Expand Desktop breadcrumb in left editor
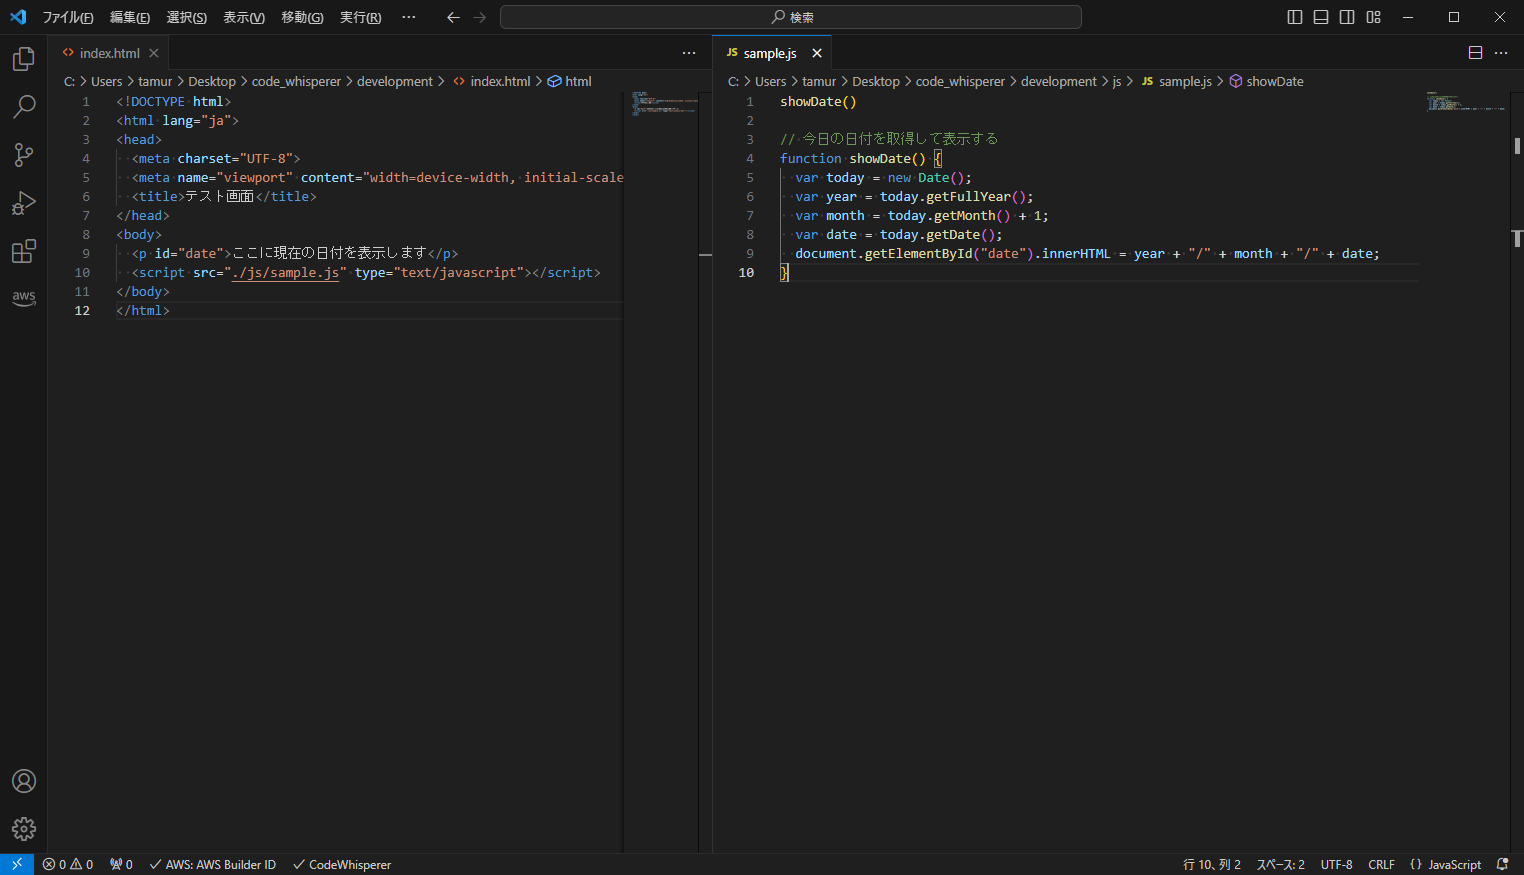1524x875 pixels. click(212, 81)
